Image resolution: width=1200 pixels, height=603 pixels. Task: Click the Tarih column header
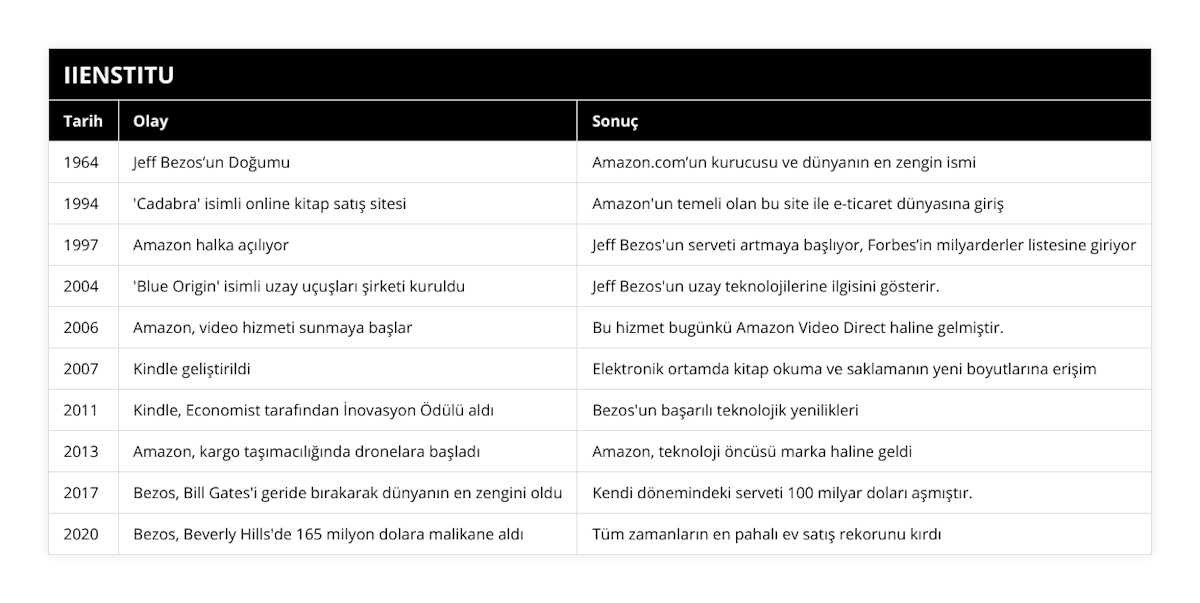click(x=81, y=121)
